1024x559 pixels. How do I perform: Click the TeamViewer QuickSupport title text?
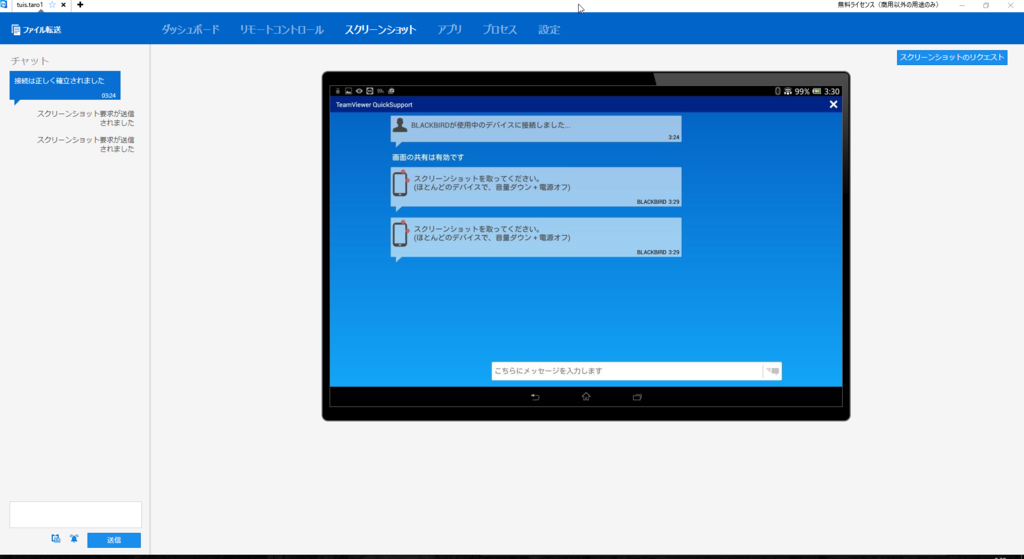coord(374,104)
